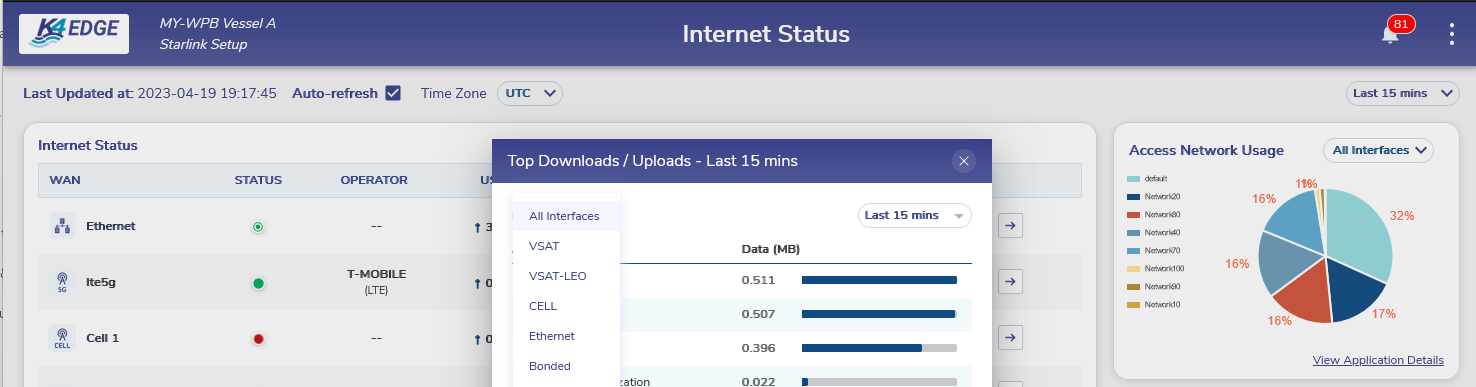This screenshot has height=387, width=1476.
Task: Toggle the Auto-refresh checkbox
Action: (393, 93)
